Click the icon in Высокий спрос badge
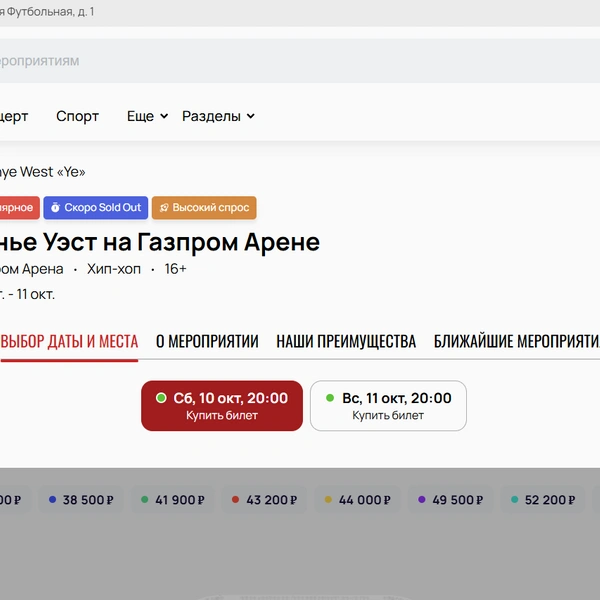Image resolution: width=600 pixels, height=600 pixels. click(164, 208)
